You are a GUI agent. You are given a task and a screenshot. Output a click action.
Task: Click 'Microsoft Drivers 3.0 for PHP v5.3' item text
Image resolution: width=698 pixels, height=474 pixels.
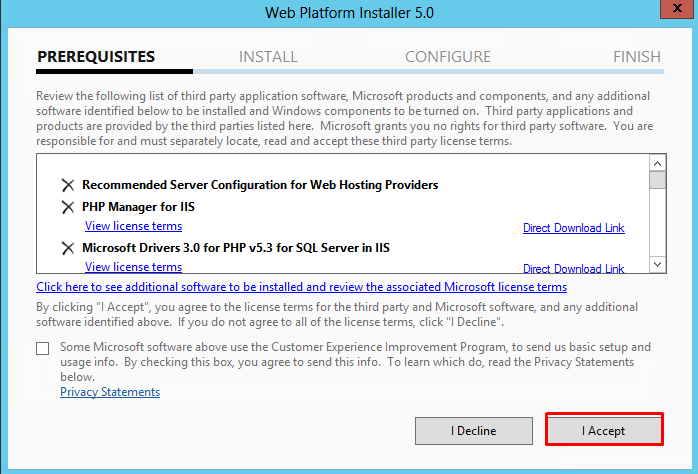pyautogui.click(x=236, y=247)
